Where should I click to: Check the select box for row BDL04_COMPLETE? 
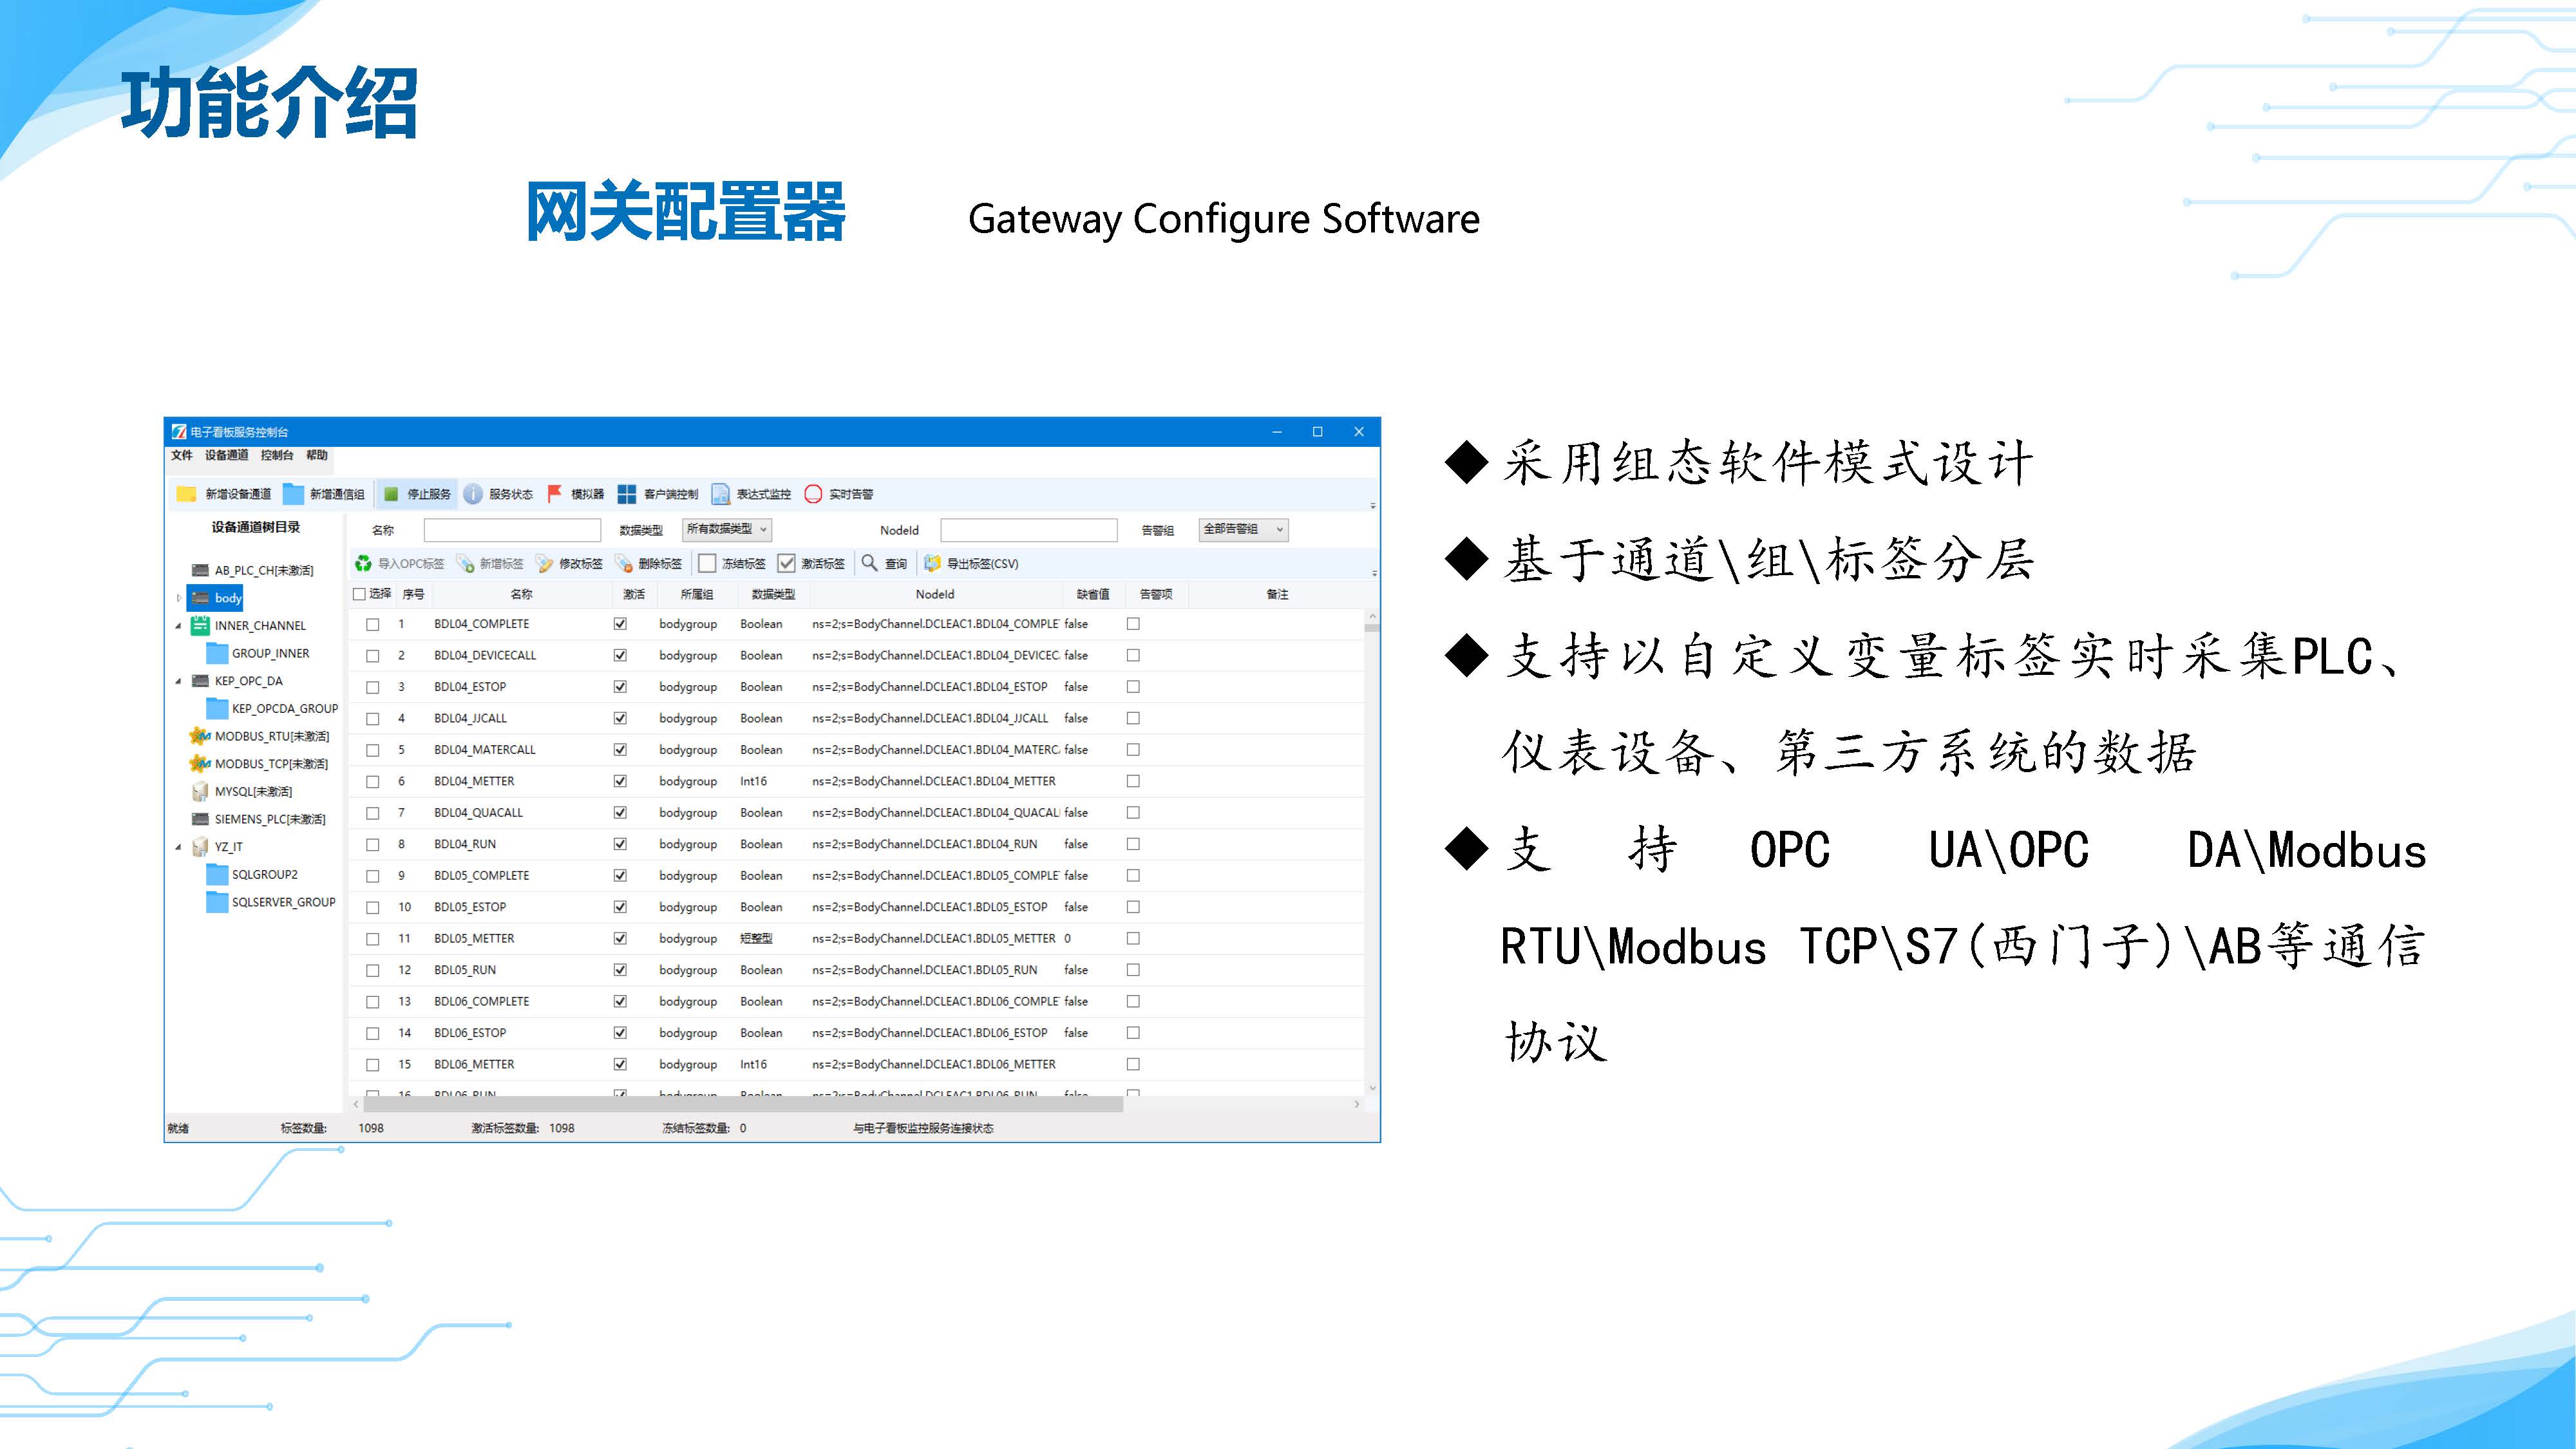pyautogui.click(x=373, y=624)
